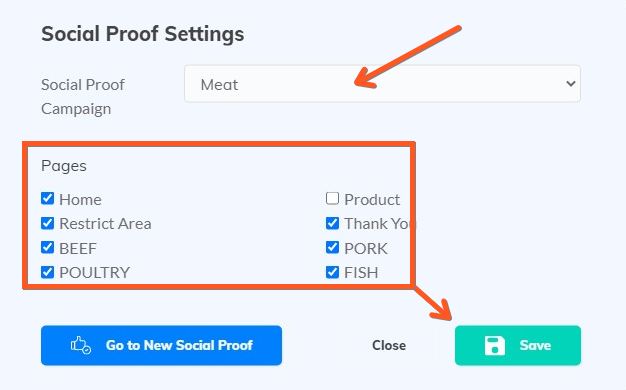The image size is (626, 390).
Task: Open the Social Proof Campaign dropdown showing Meat
Action: (x=382, y=84)
